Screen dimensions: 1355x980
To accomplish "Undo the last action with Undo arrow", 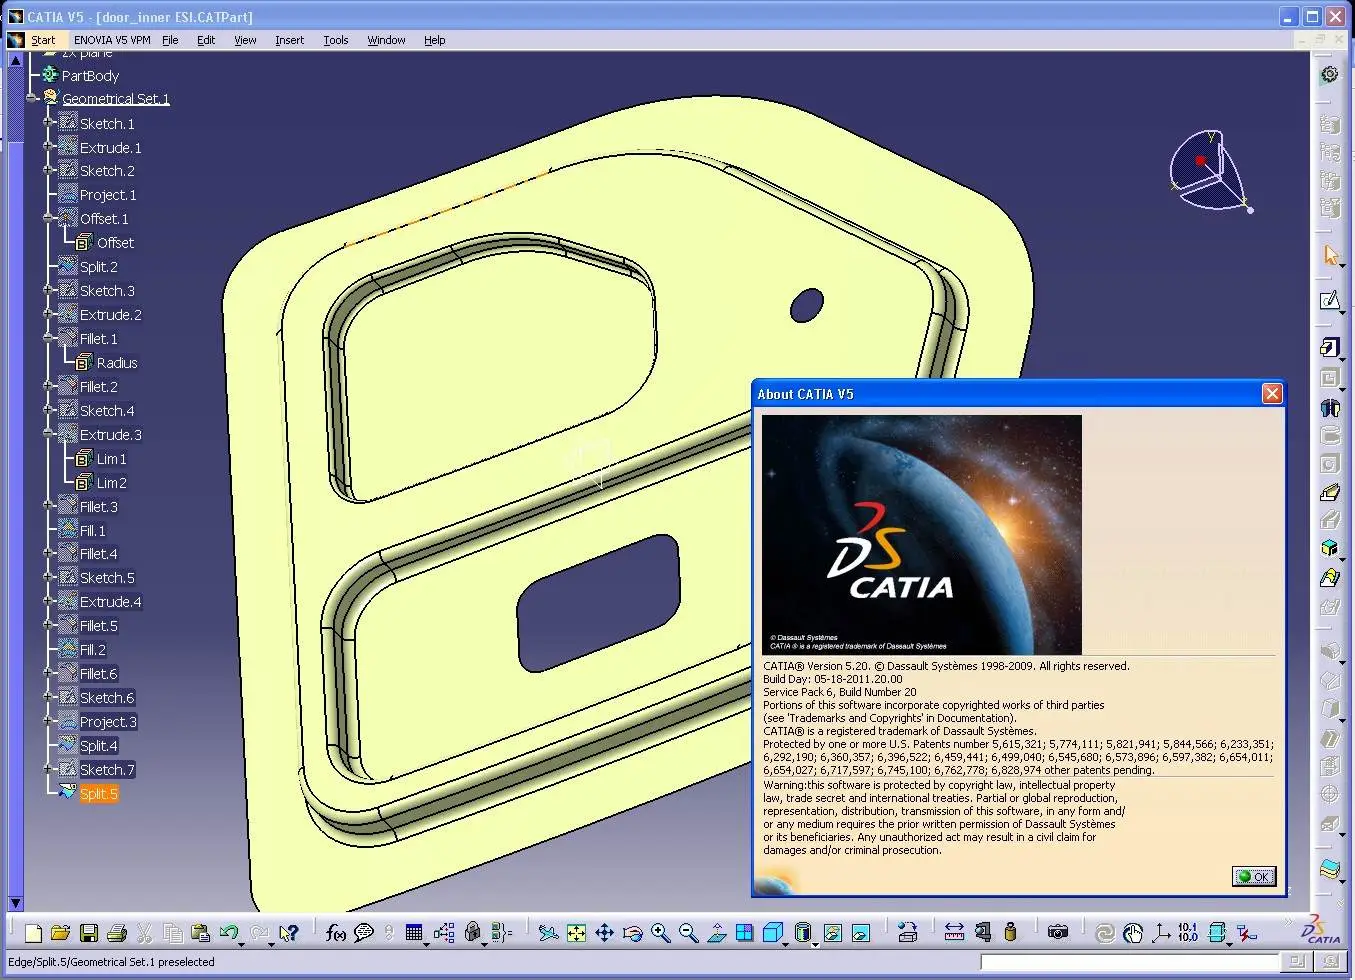I will (x=228, y=933).
